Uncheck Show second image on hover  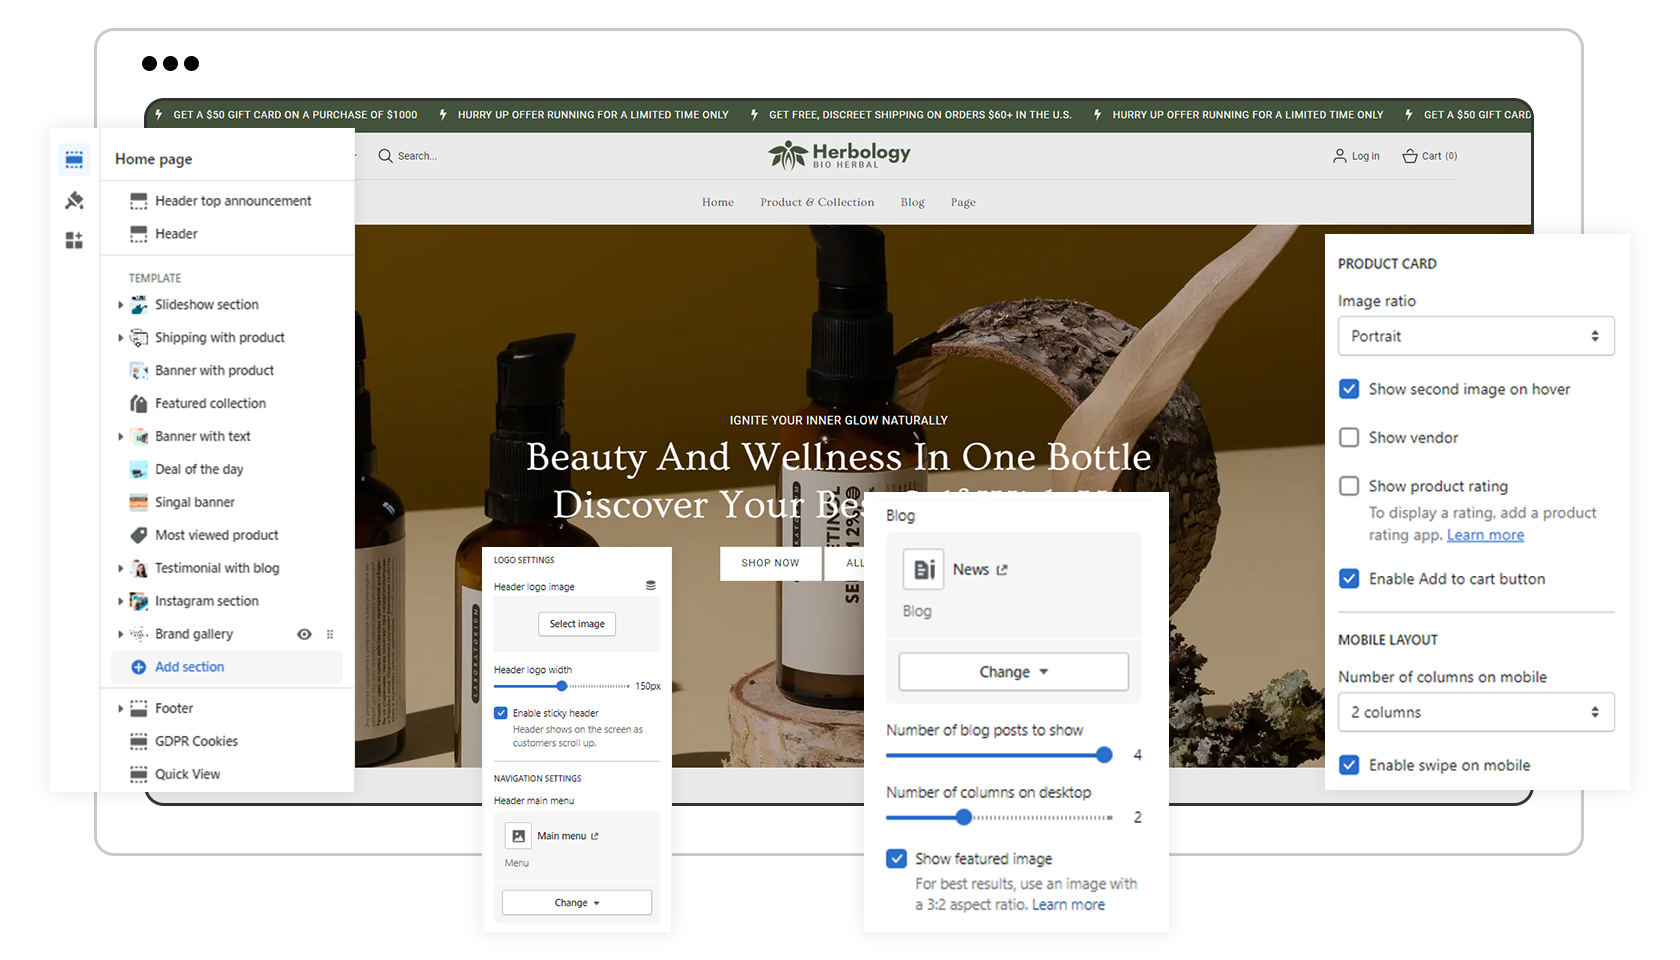point(1349,389)
